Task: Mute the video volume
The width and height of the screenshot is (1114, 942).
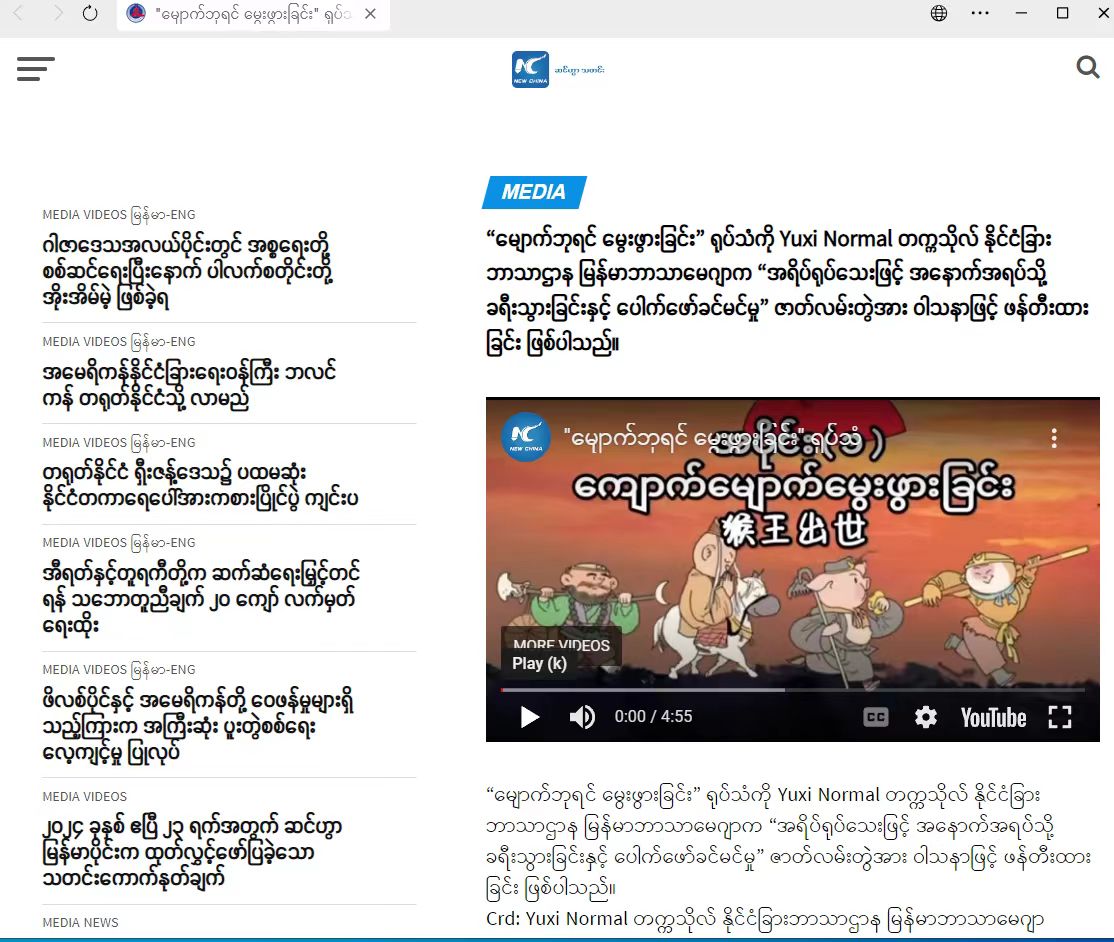Action: [x=582, y=717]
